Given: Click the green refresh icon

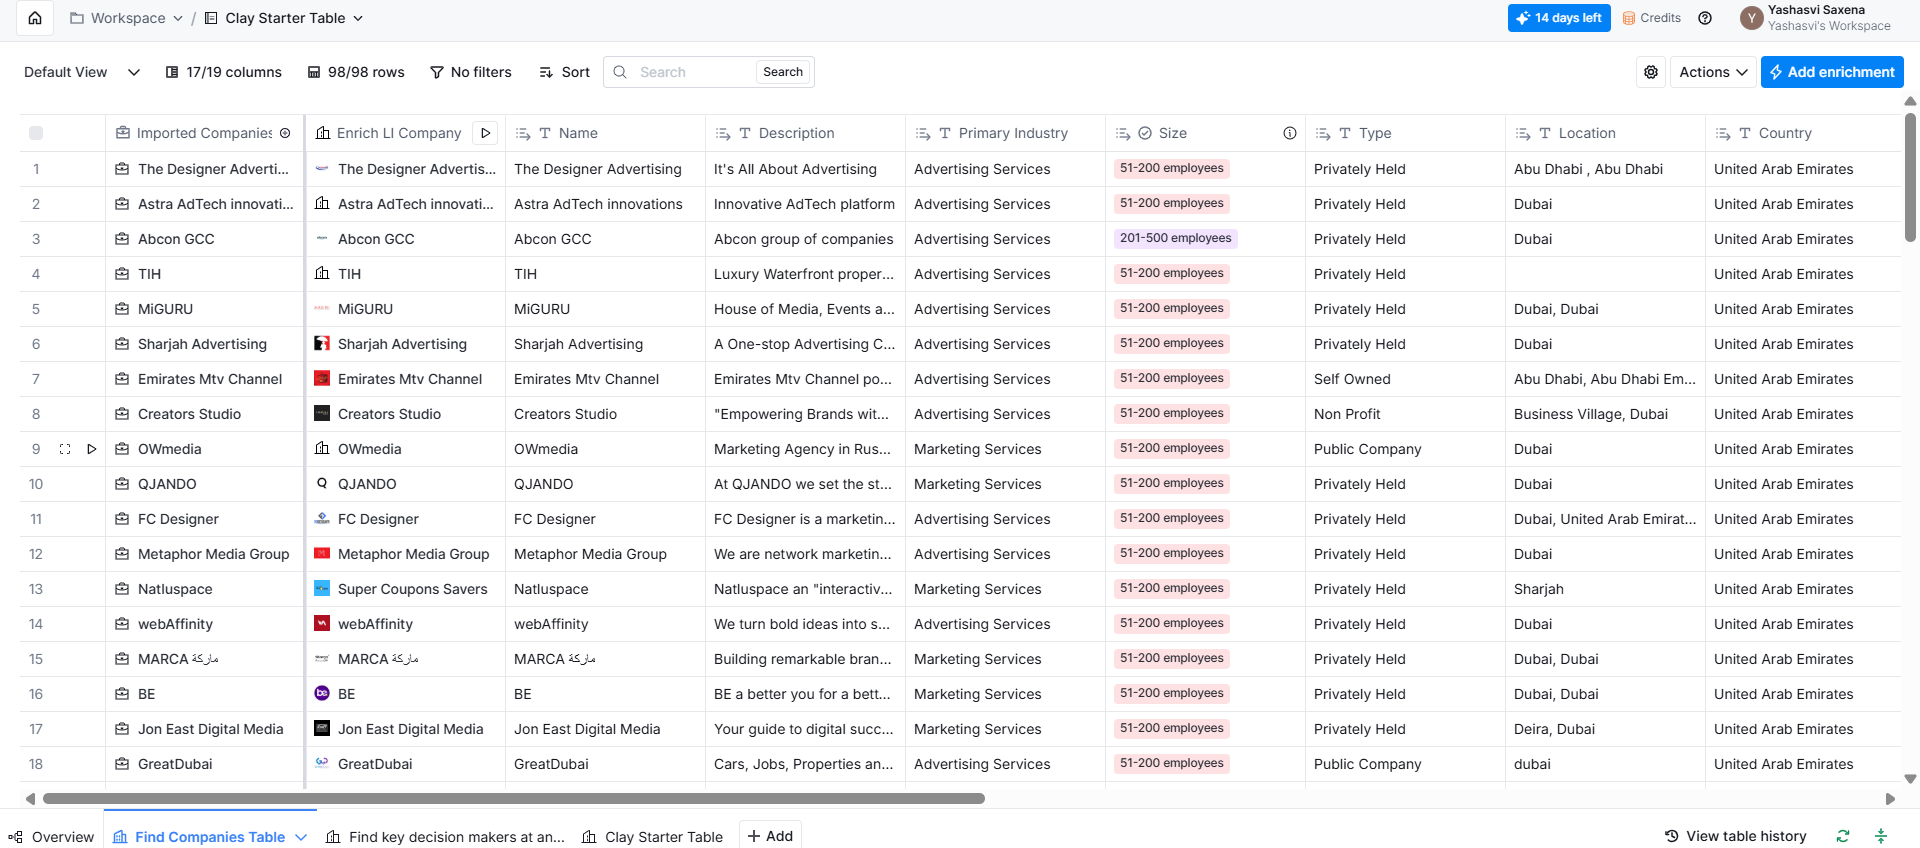Looking at the screenshot, I should coord(1843,836).
